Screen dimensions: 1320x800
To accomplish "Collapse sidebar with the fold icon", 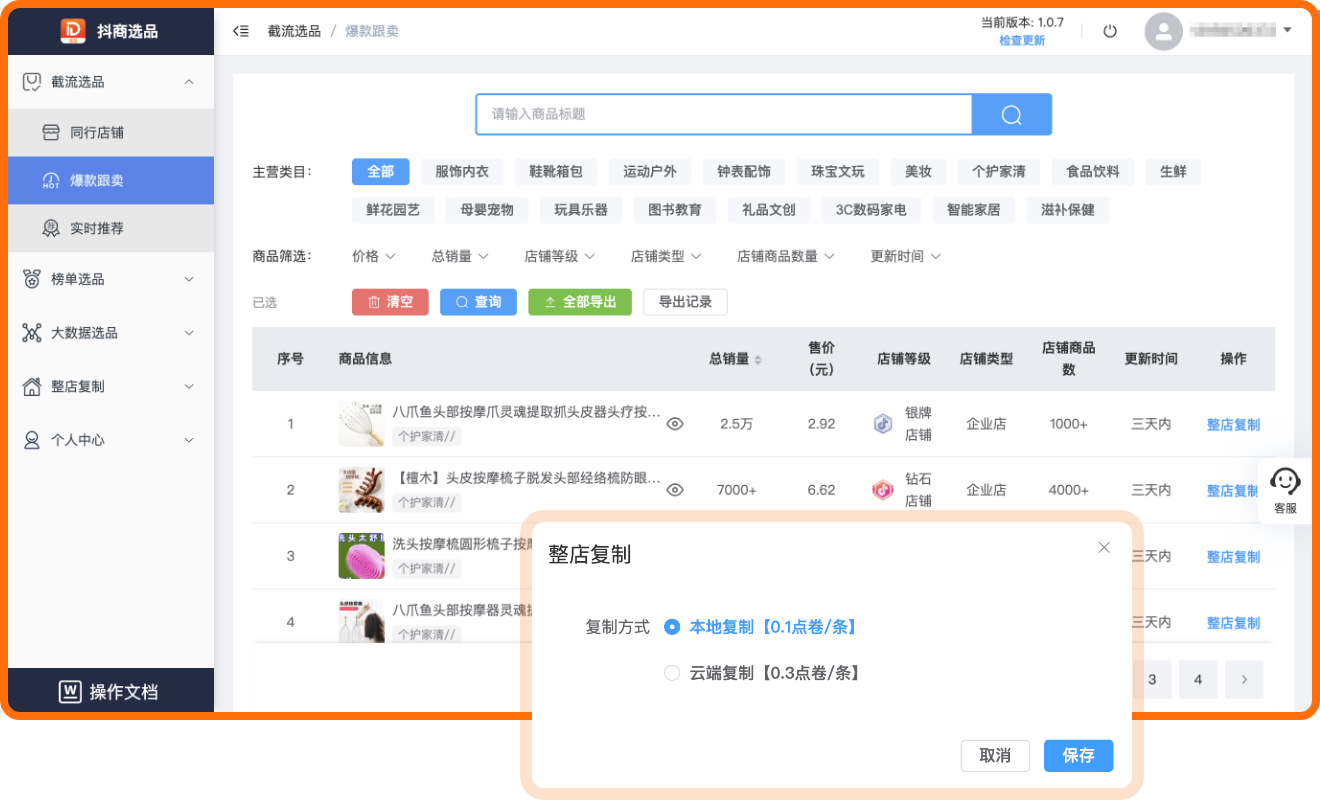I will [x=241, y=31].
